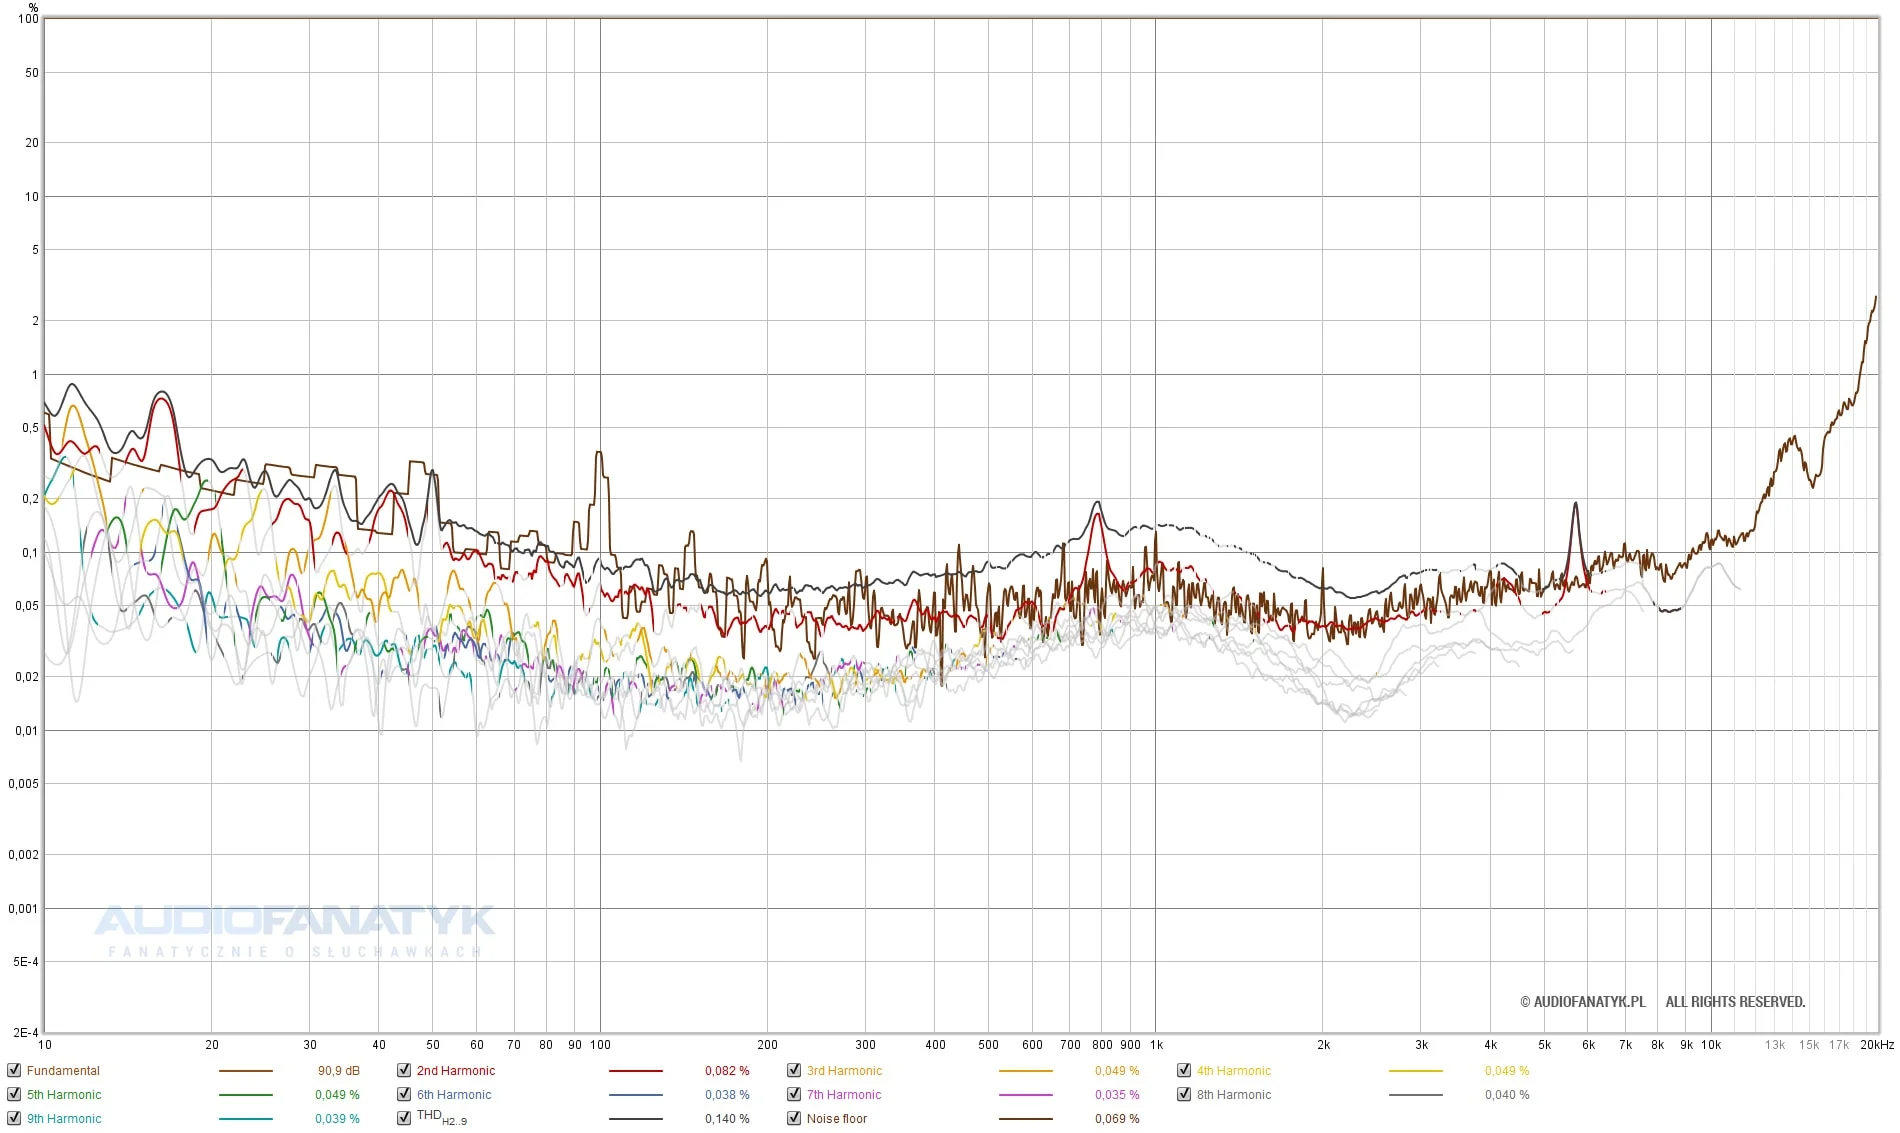Toggle the 9th Harmonic checkbox
The width and height of the screenshot is (1900, 1133).
(x=14, y=1118)
